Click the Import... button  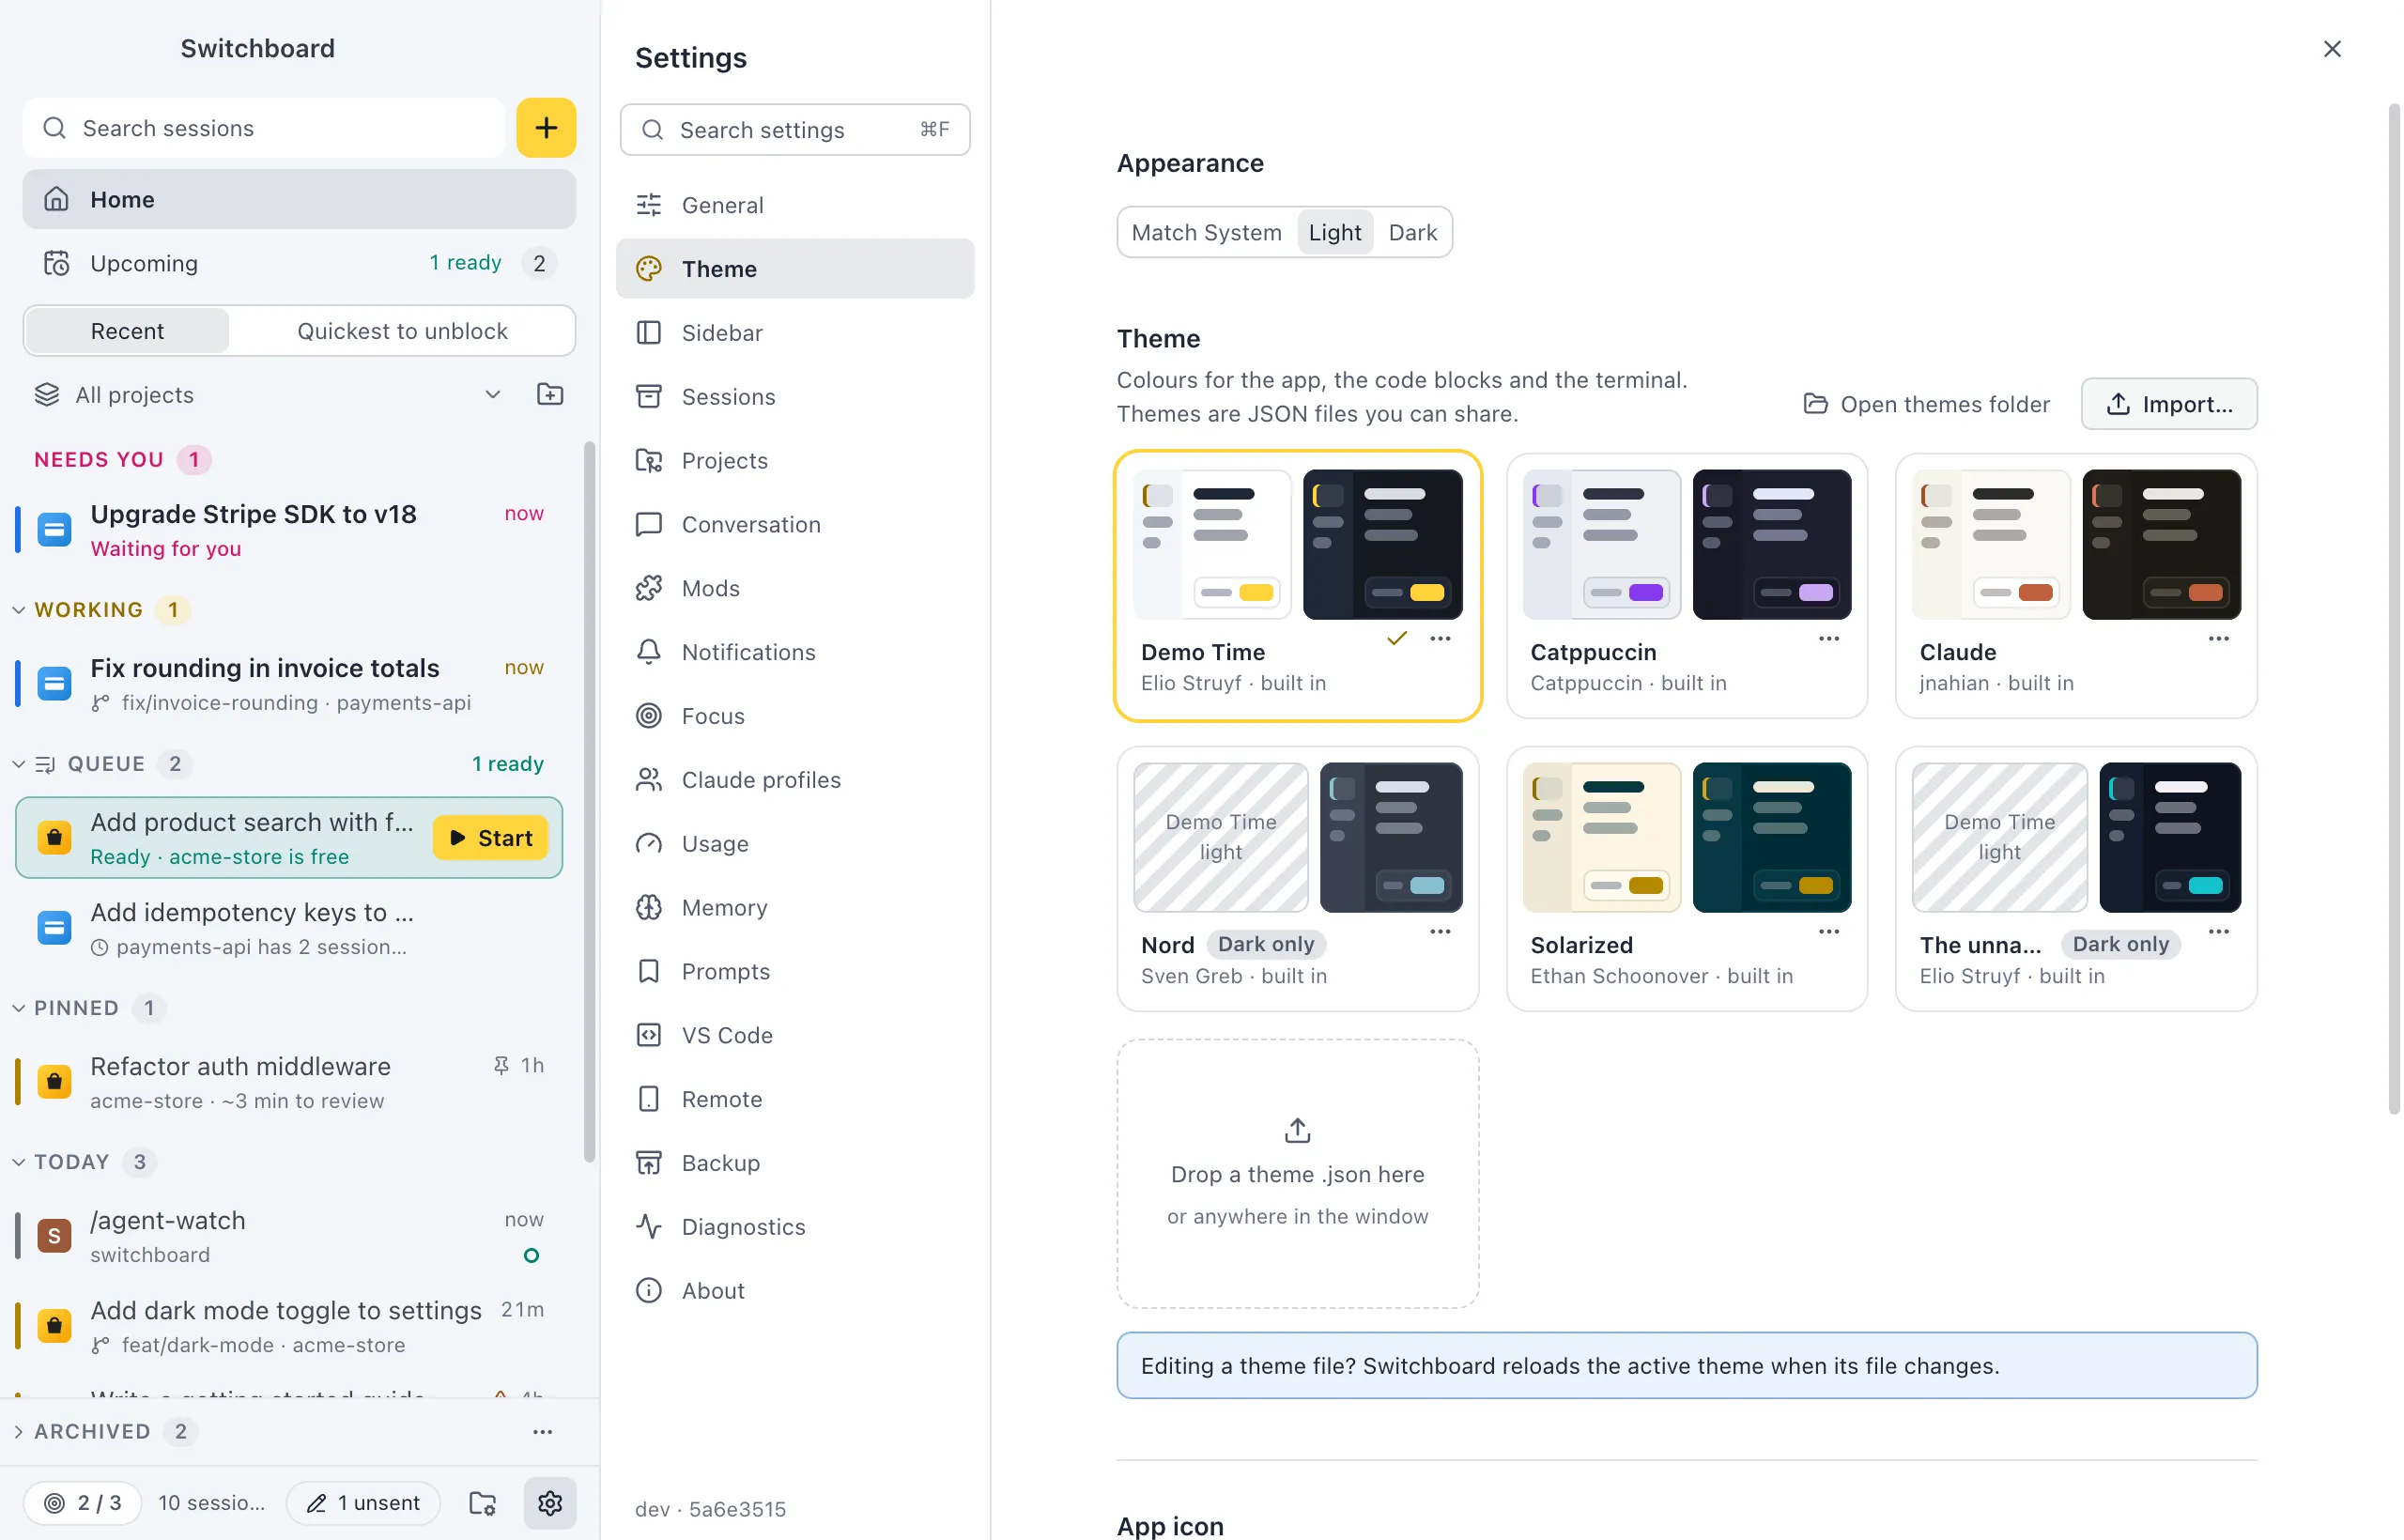(2169, 404)
